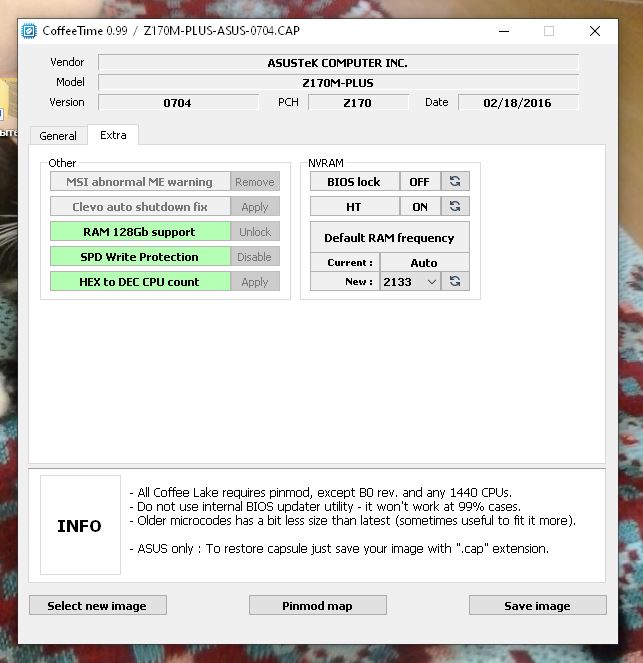This screenshot has height=663, width=643.
Task: Click the Version field 0704
Action: pyautogui.click(x=178, y=103)
